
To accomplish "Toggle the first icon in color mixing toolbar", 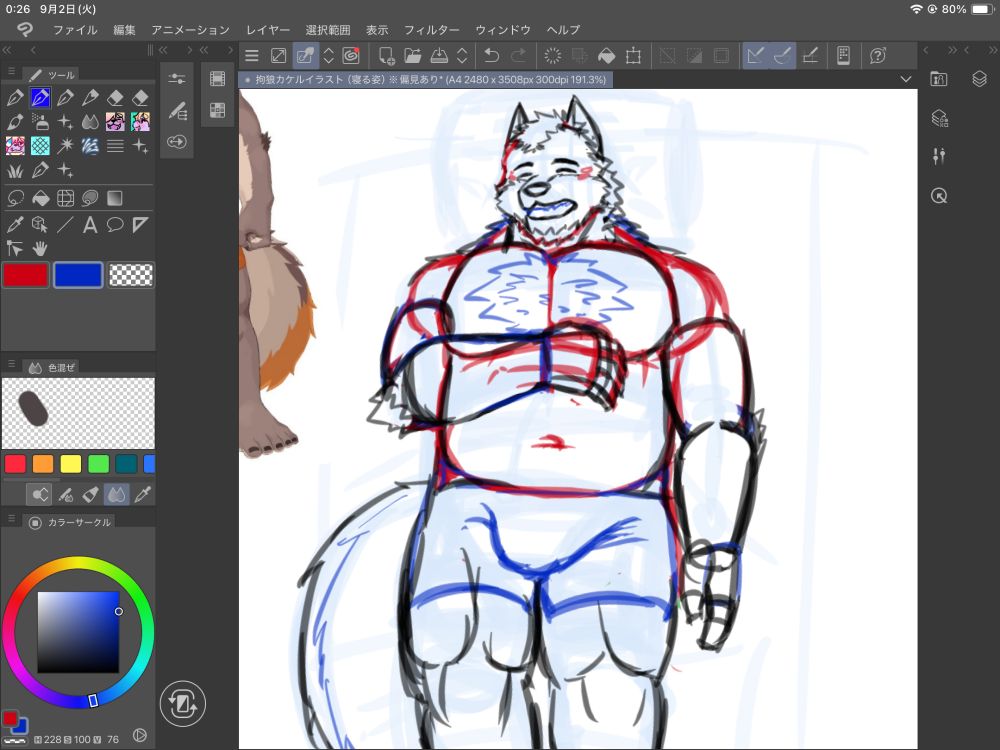I will coord(39,494).
